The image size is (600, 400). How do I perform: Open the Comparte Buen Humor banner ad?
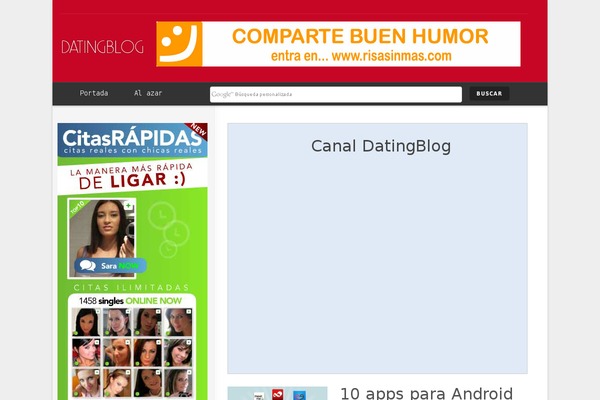pos(338,44)
